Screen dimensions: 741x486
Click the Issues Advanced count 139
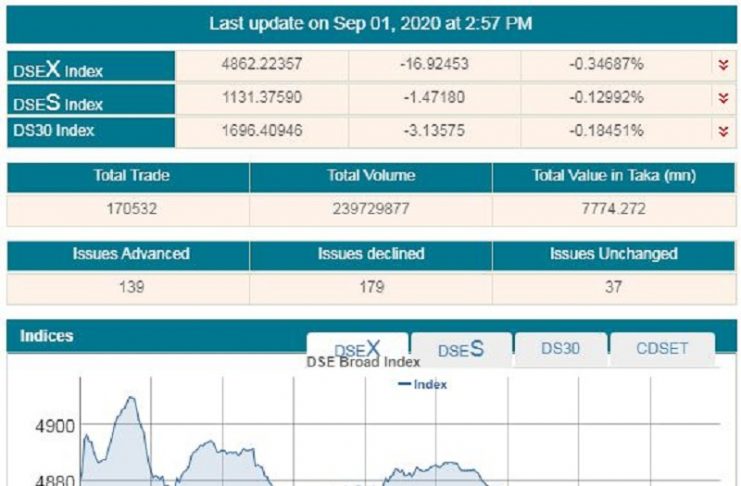(131, 286)
